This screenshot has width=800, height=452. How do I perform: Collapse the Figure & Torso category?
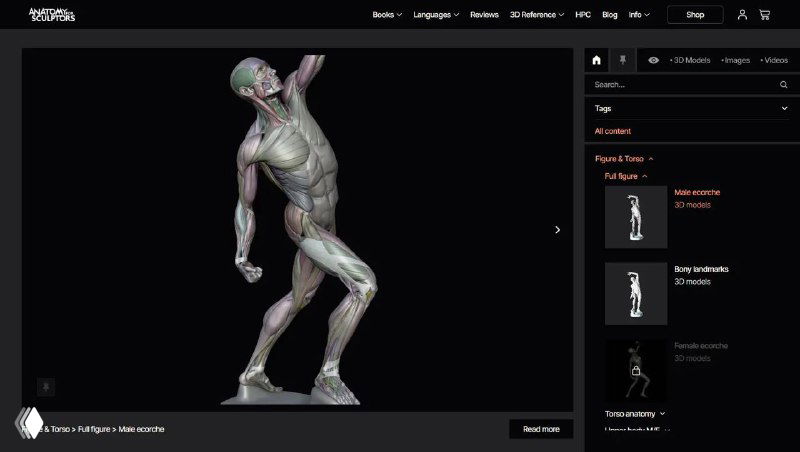pos(623,159)
